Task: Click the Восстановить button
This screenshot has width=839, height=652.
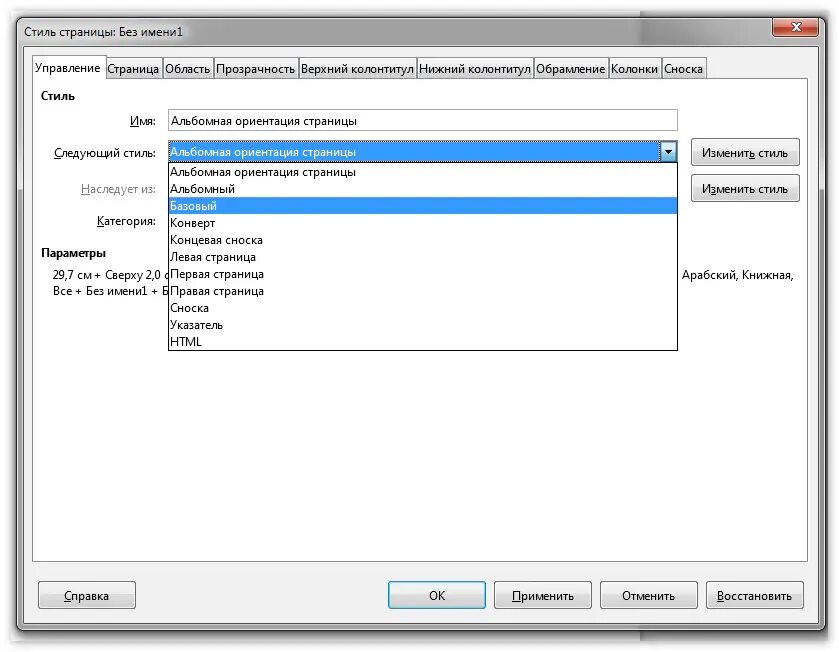Action: [x=754, y=596]
